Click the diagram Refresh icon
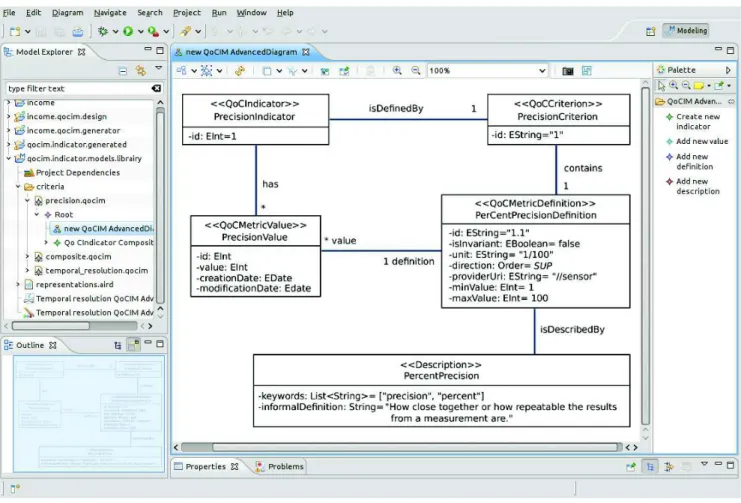The height and width of the screenshot is (503, 741). [241, 71]
